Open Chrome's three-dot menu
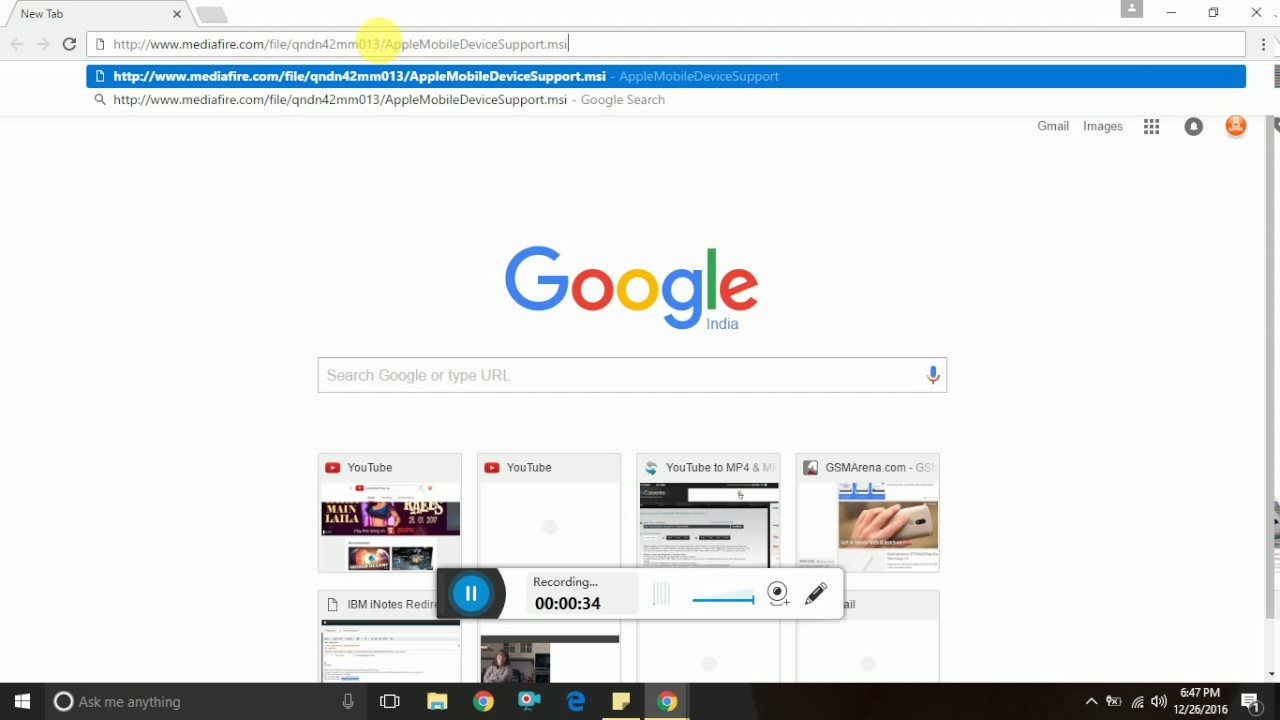The image size is (1280, 720). (1264, 44)
